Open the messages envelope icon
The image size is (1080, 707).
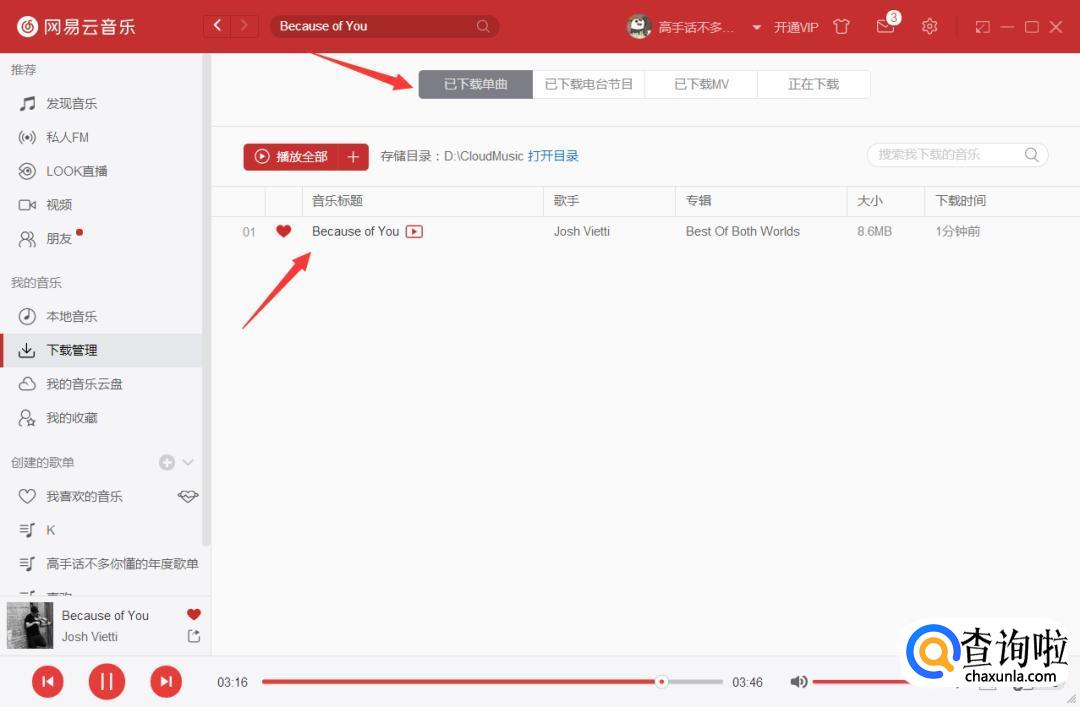(885, 27)
